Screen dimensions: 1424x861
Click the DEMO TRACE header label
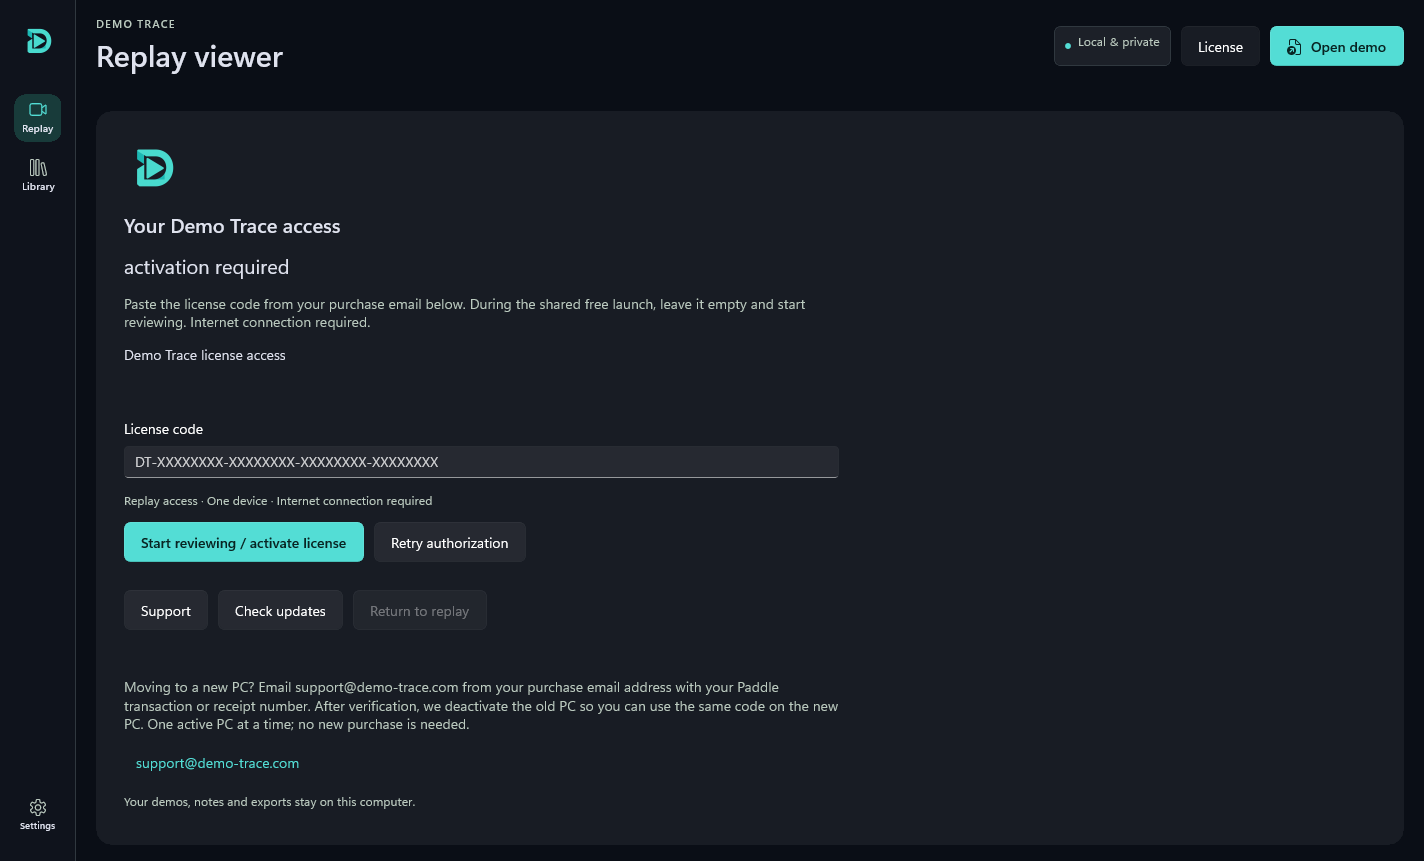point(136,24)
